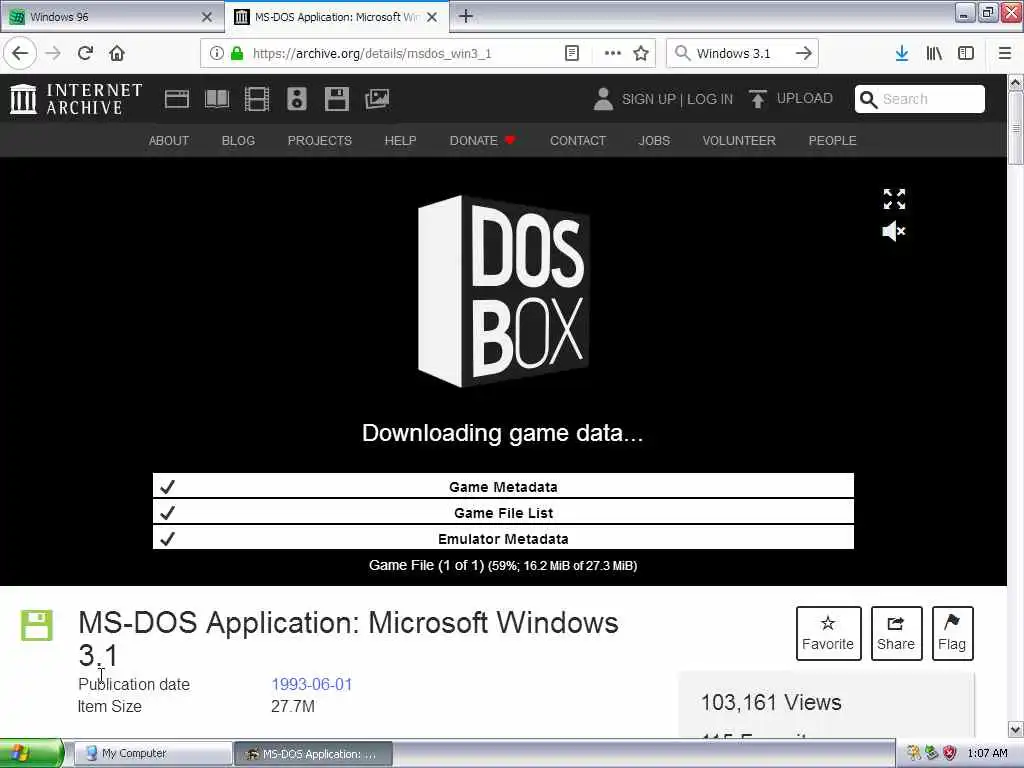
Task: Click the Game Metadata progress row
Action: (503, 487)
